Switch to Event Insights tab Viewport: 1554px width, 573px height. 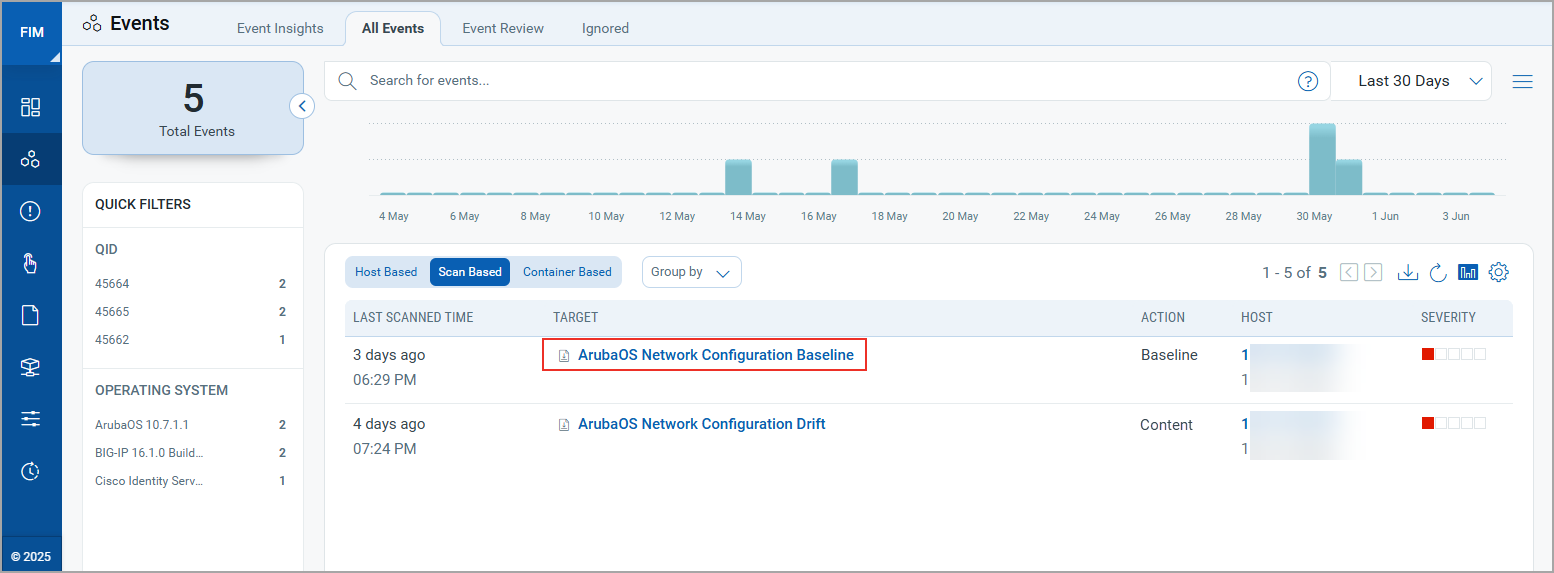click(x=280, y=28)
